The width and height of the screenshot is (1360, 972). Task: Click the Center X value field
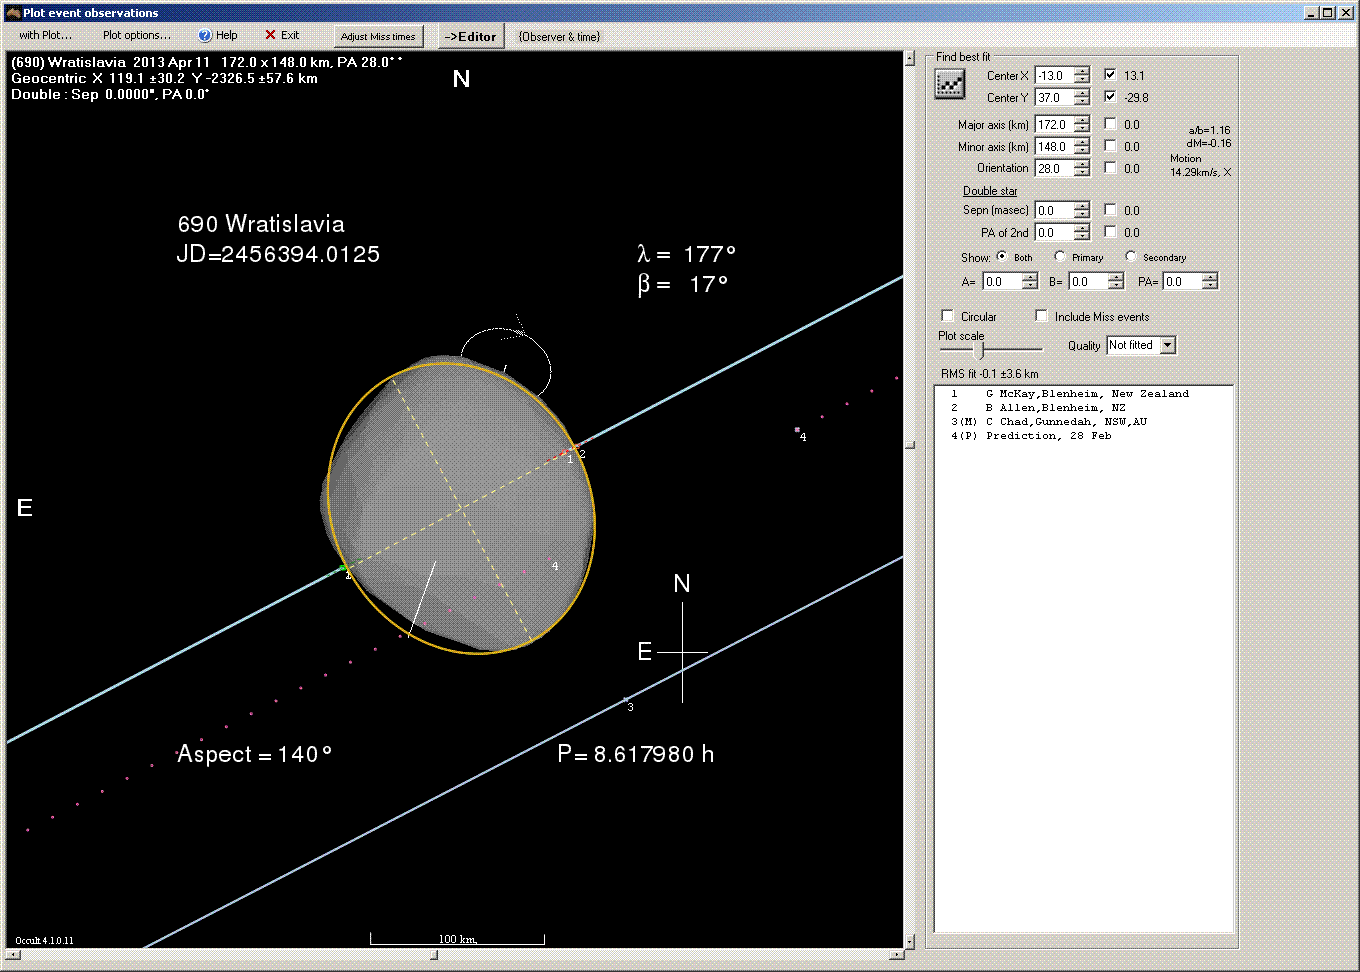click(x=1054, y=76)
